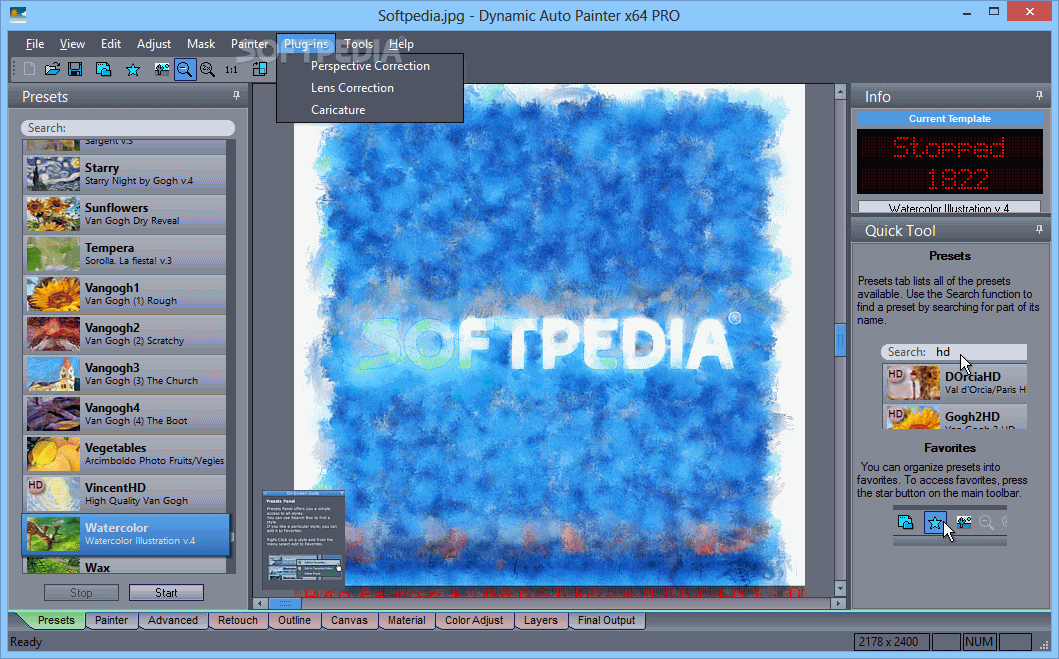The width and height of the screenshot is (1059, 659).
Task: Click canvas vertical scrollbar thumb
Action: click(x=840, y=339)
